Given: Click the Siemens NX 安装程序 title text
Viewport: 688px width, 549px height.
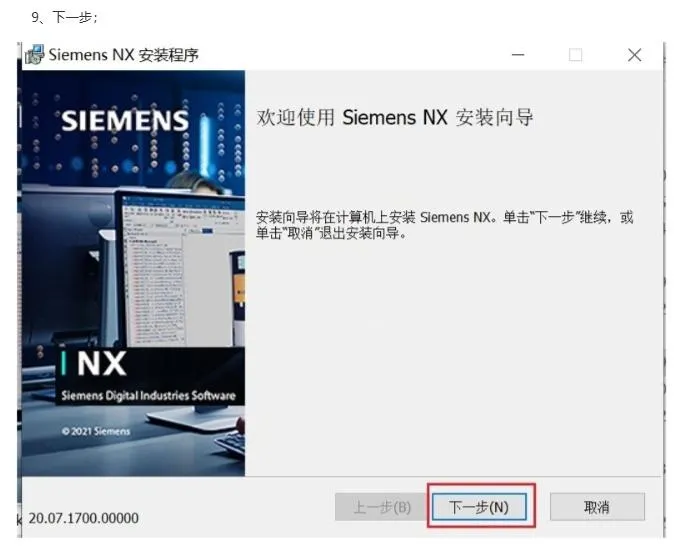Looking at the screenshot, I should click(123, 55).
